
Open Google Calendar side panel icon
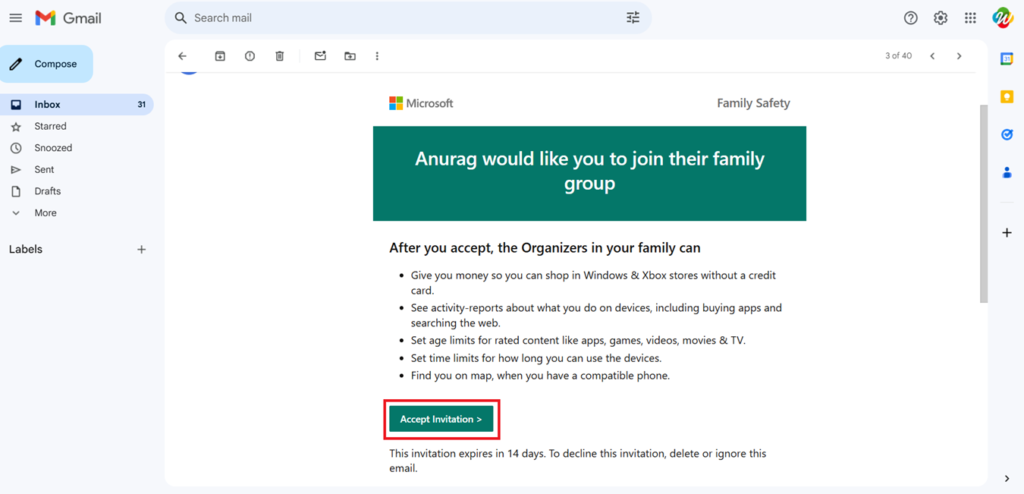[x=1007, y=59]
